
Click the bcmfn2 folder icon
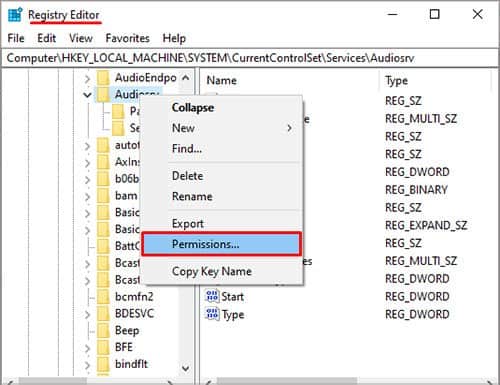tap(103, 297)
